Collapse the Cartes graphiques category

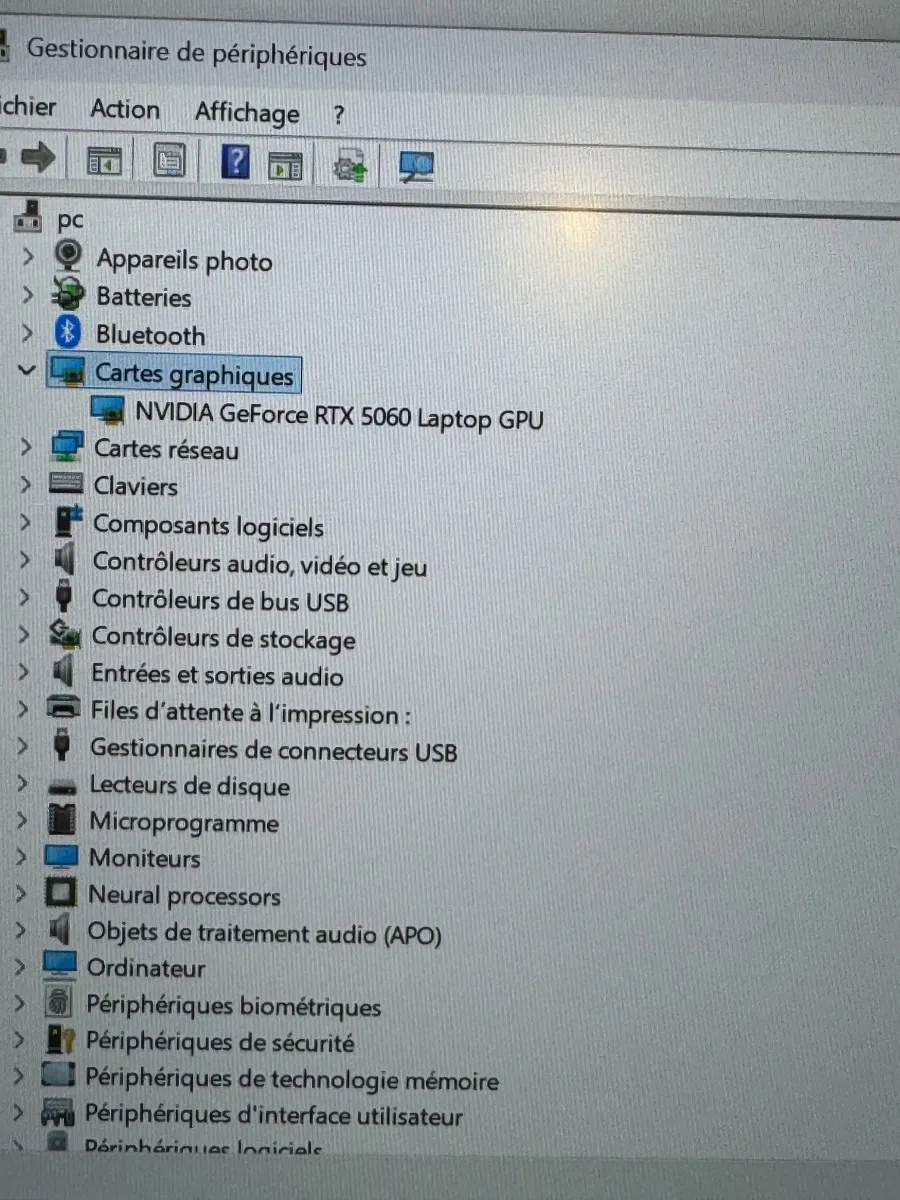pyautogui.click(x=27, y=371)
